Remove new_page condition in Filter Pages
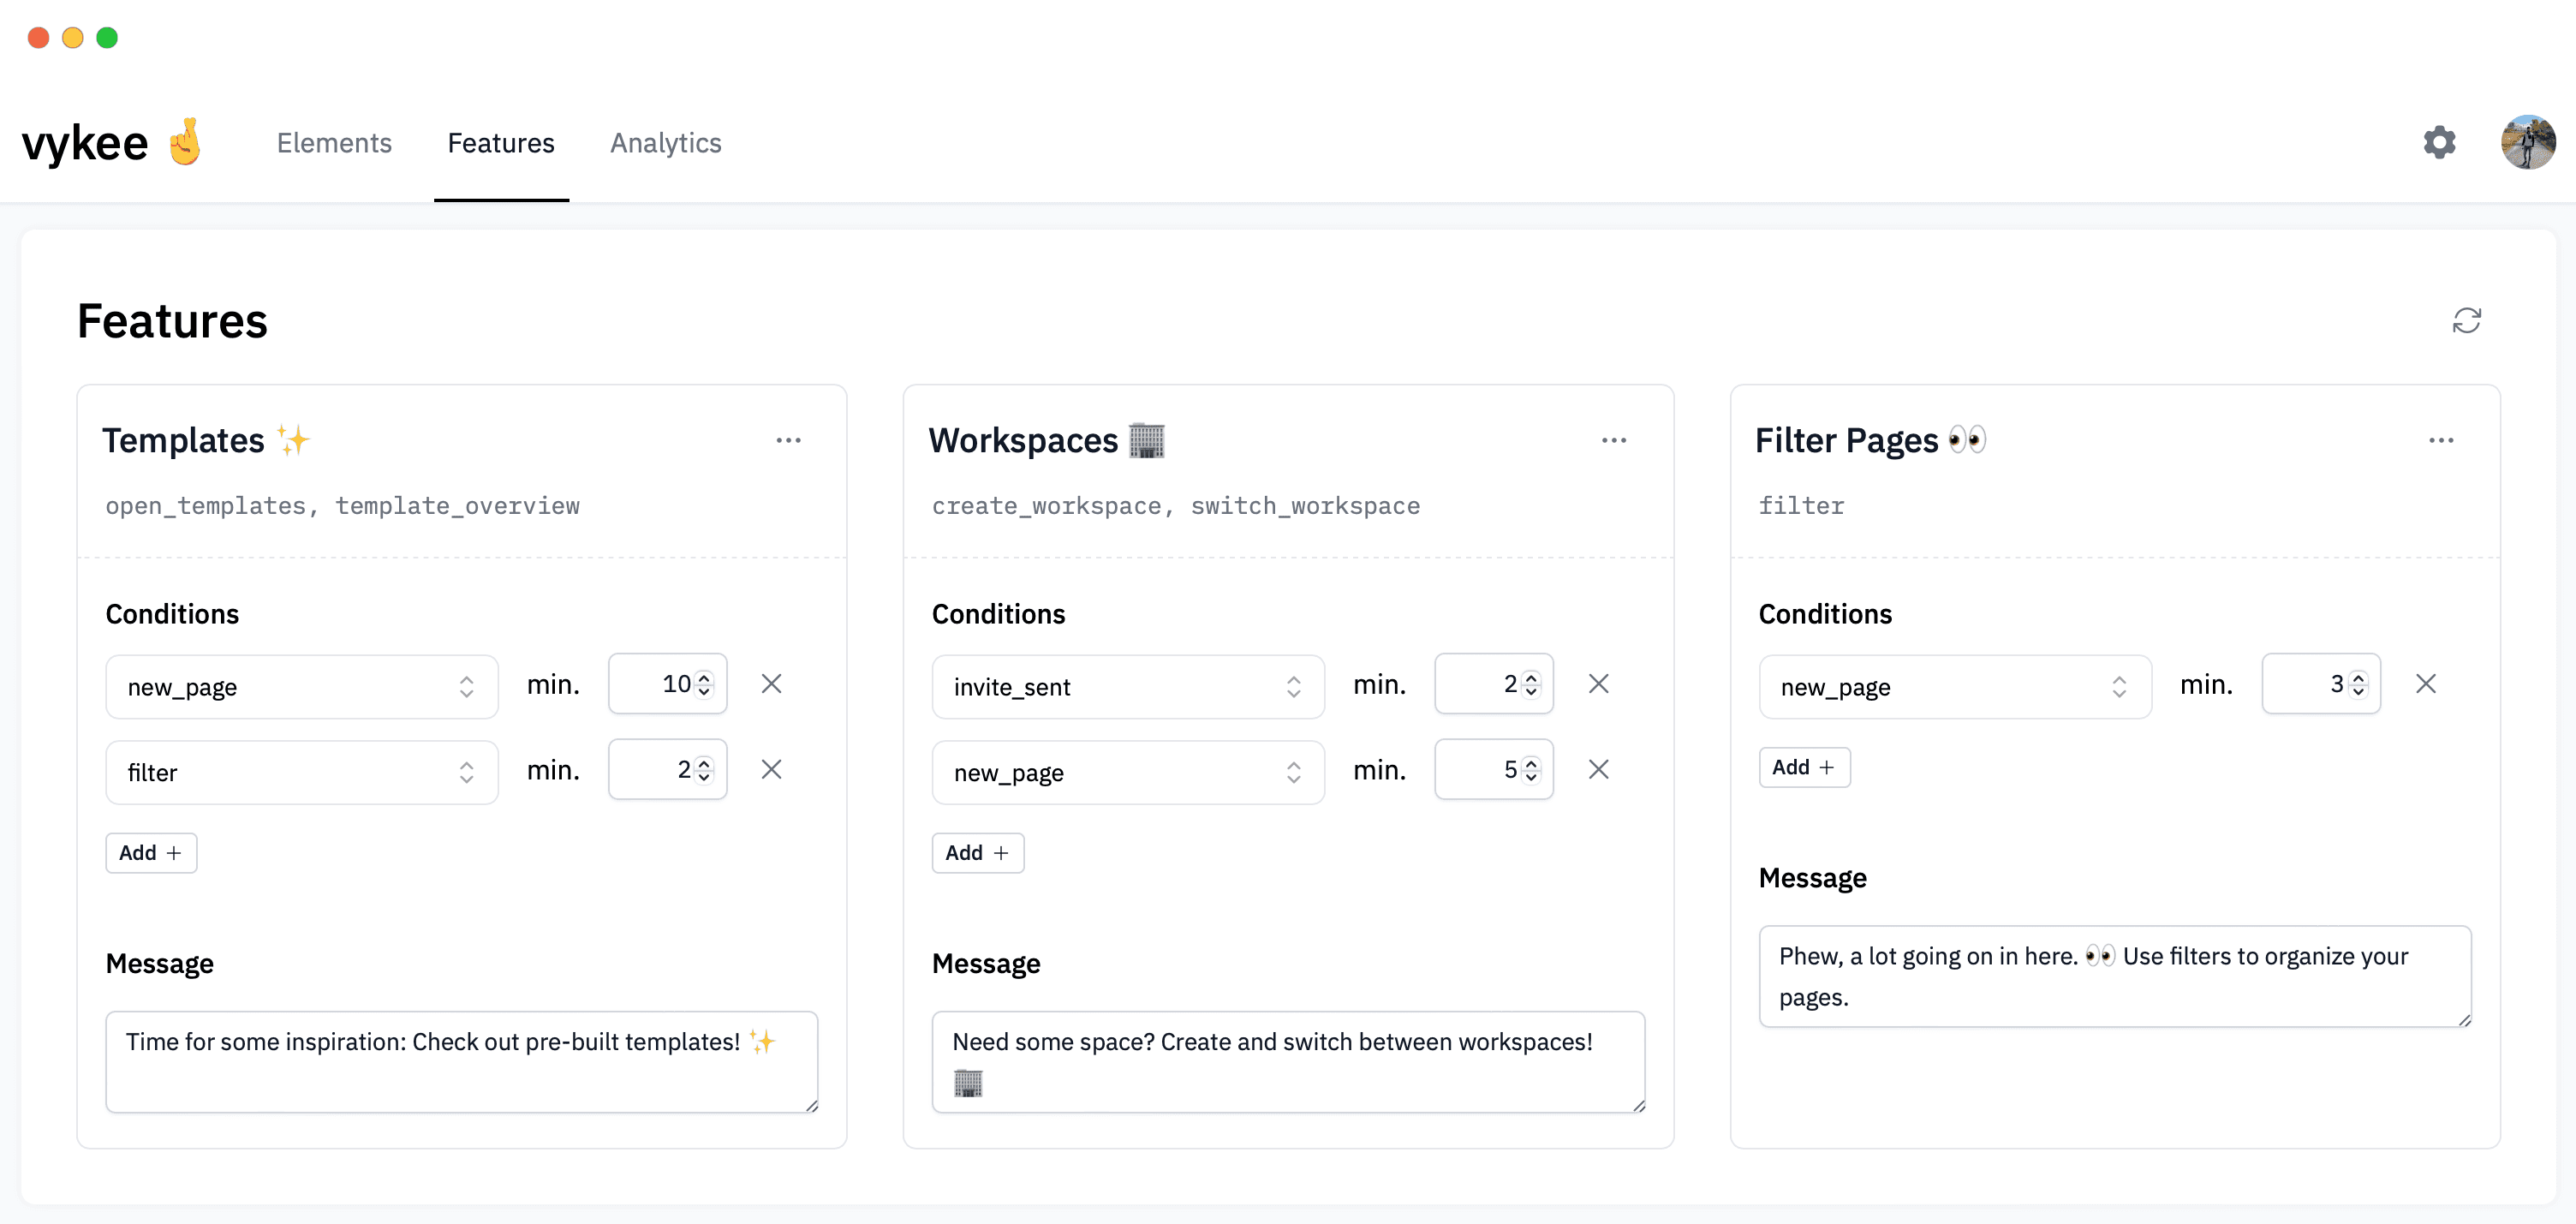 [2425, 684]
